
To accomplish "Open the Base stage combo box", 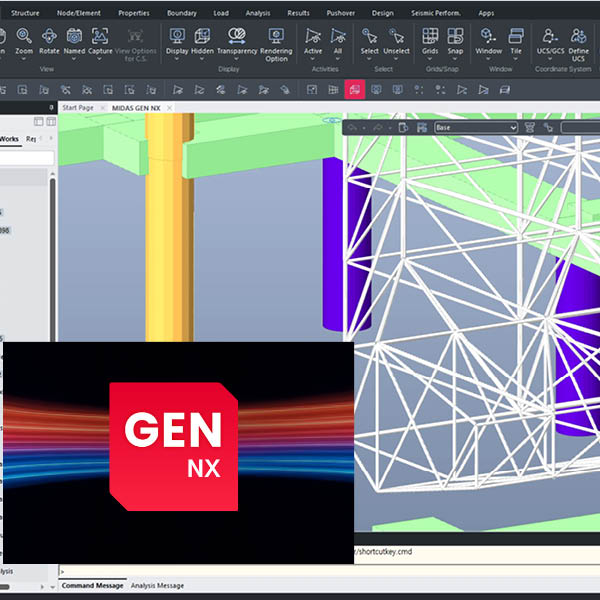I will 476,127.
